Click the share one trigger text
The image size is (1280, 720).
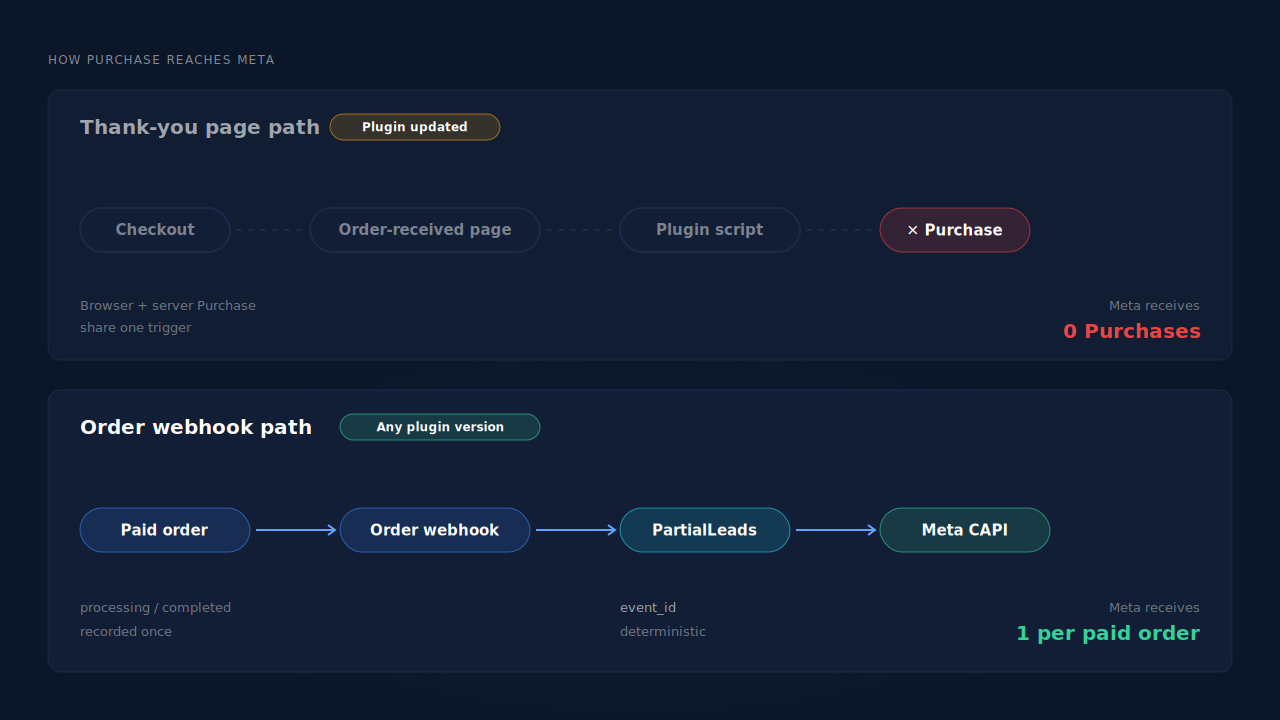coord(136,328)
